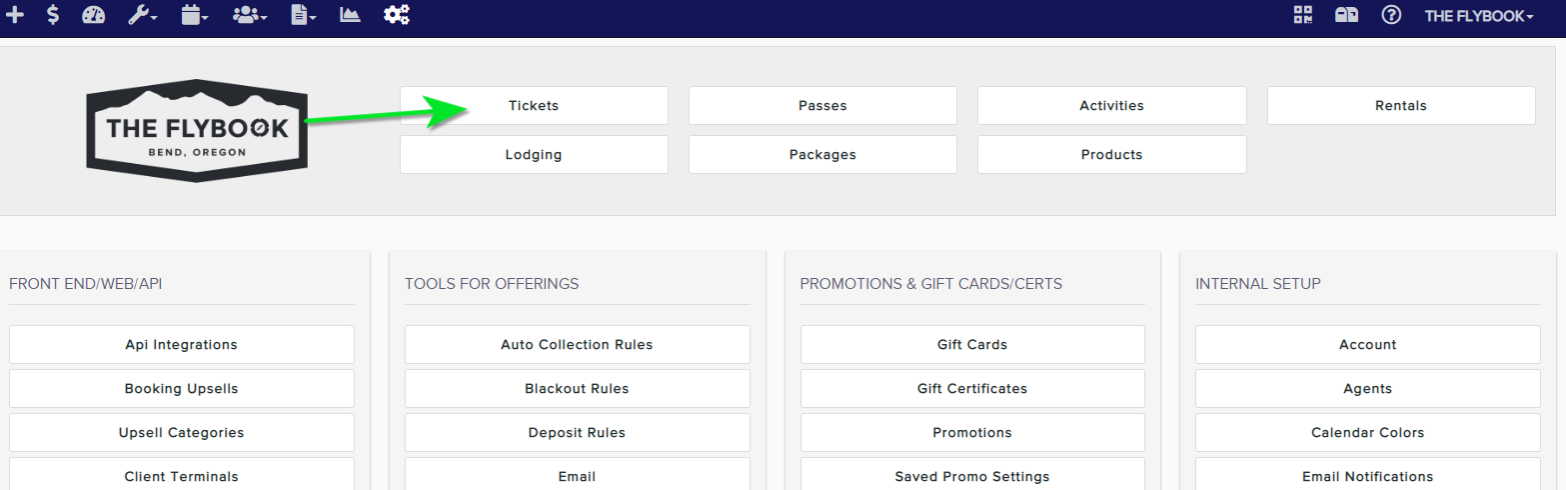This screenshot has height=490, width=1566.
Task: Click the QR code scanner icon
Action: [1302, 15]
